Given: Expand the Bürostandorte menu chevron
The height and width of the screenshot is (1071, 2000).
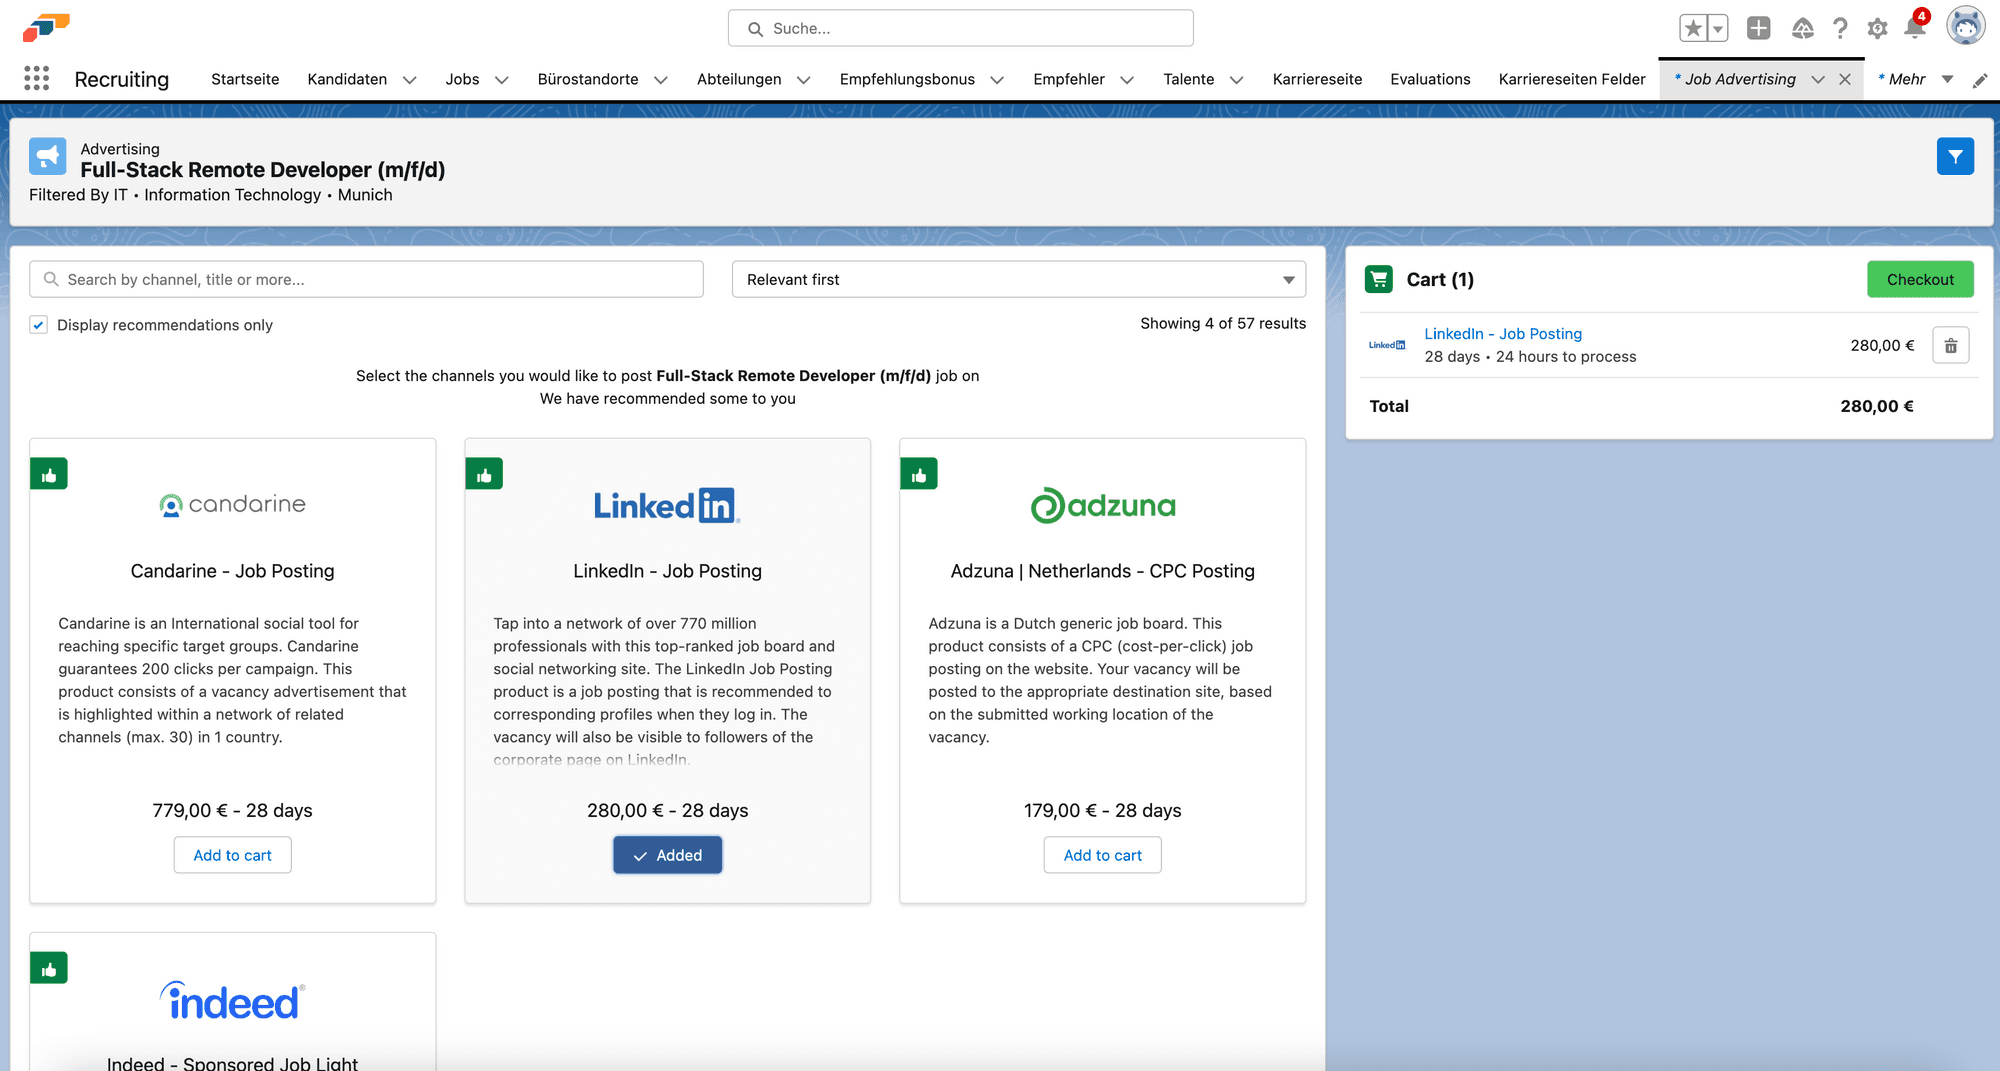Looking at the screenshot, I should (x=660, y=80).
